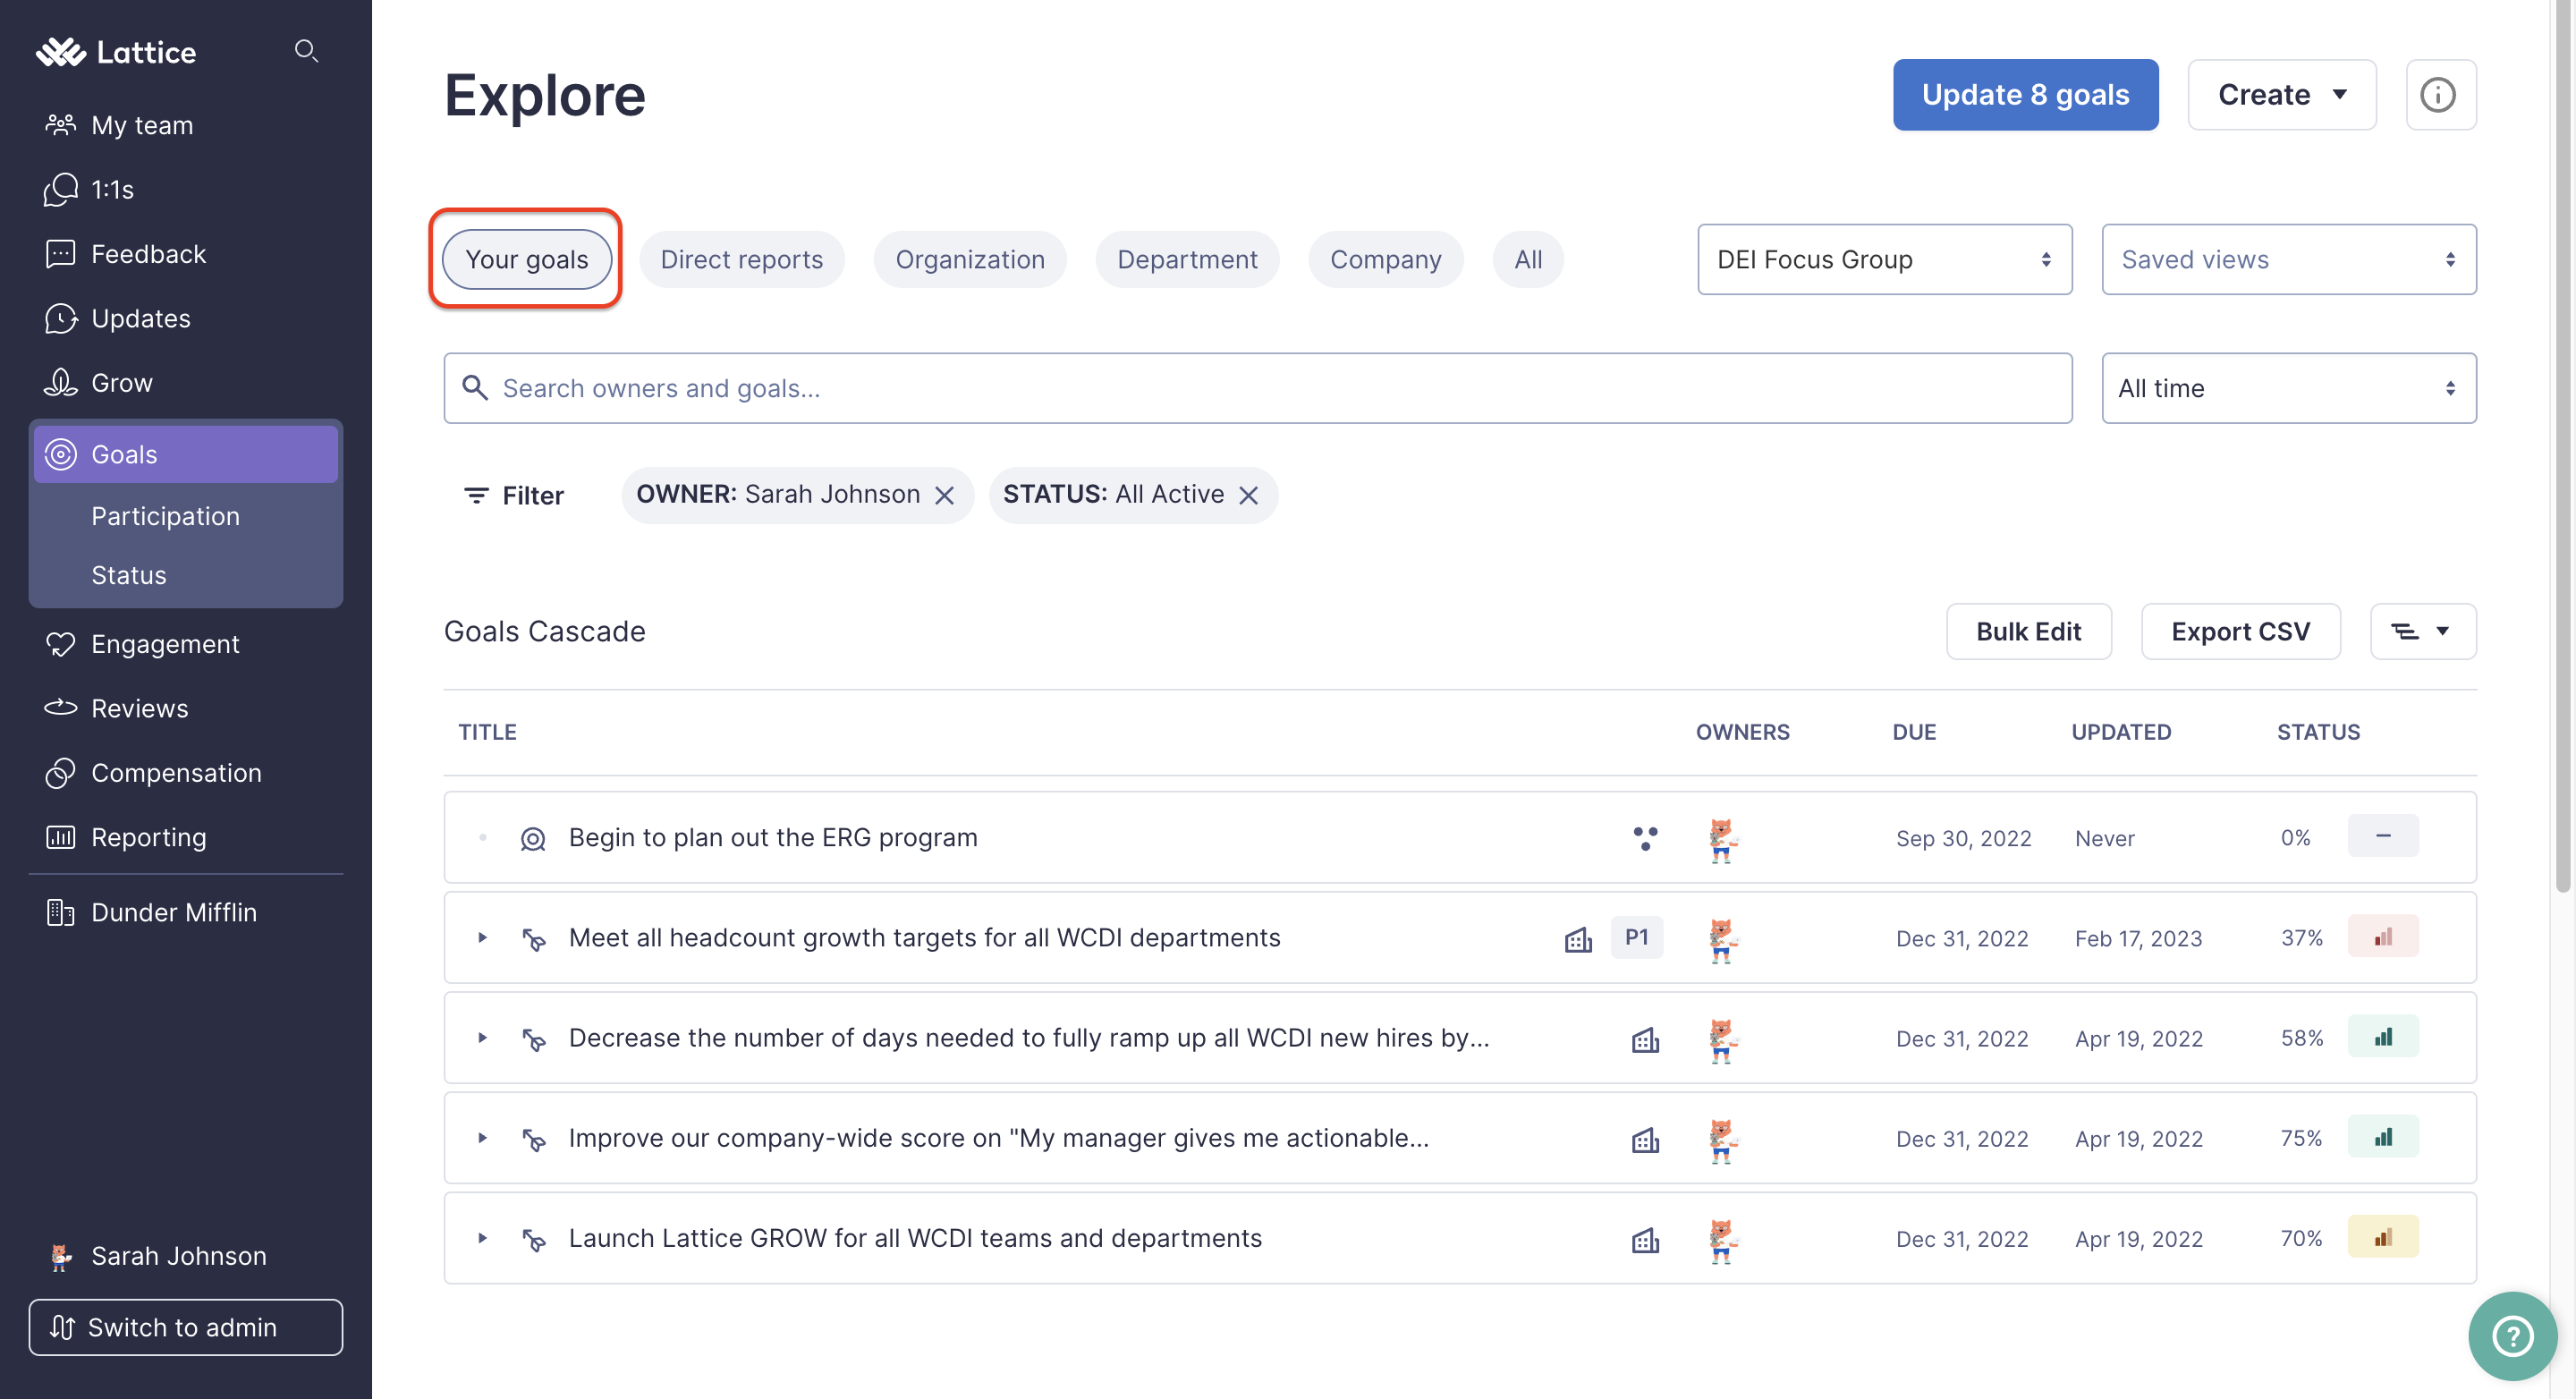The height and width of the screenshot is (1399, 2576).
Task: Click the magnifier in the goals search box
Action: [475, 388]
